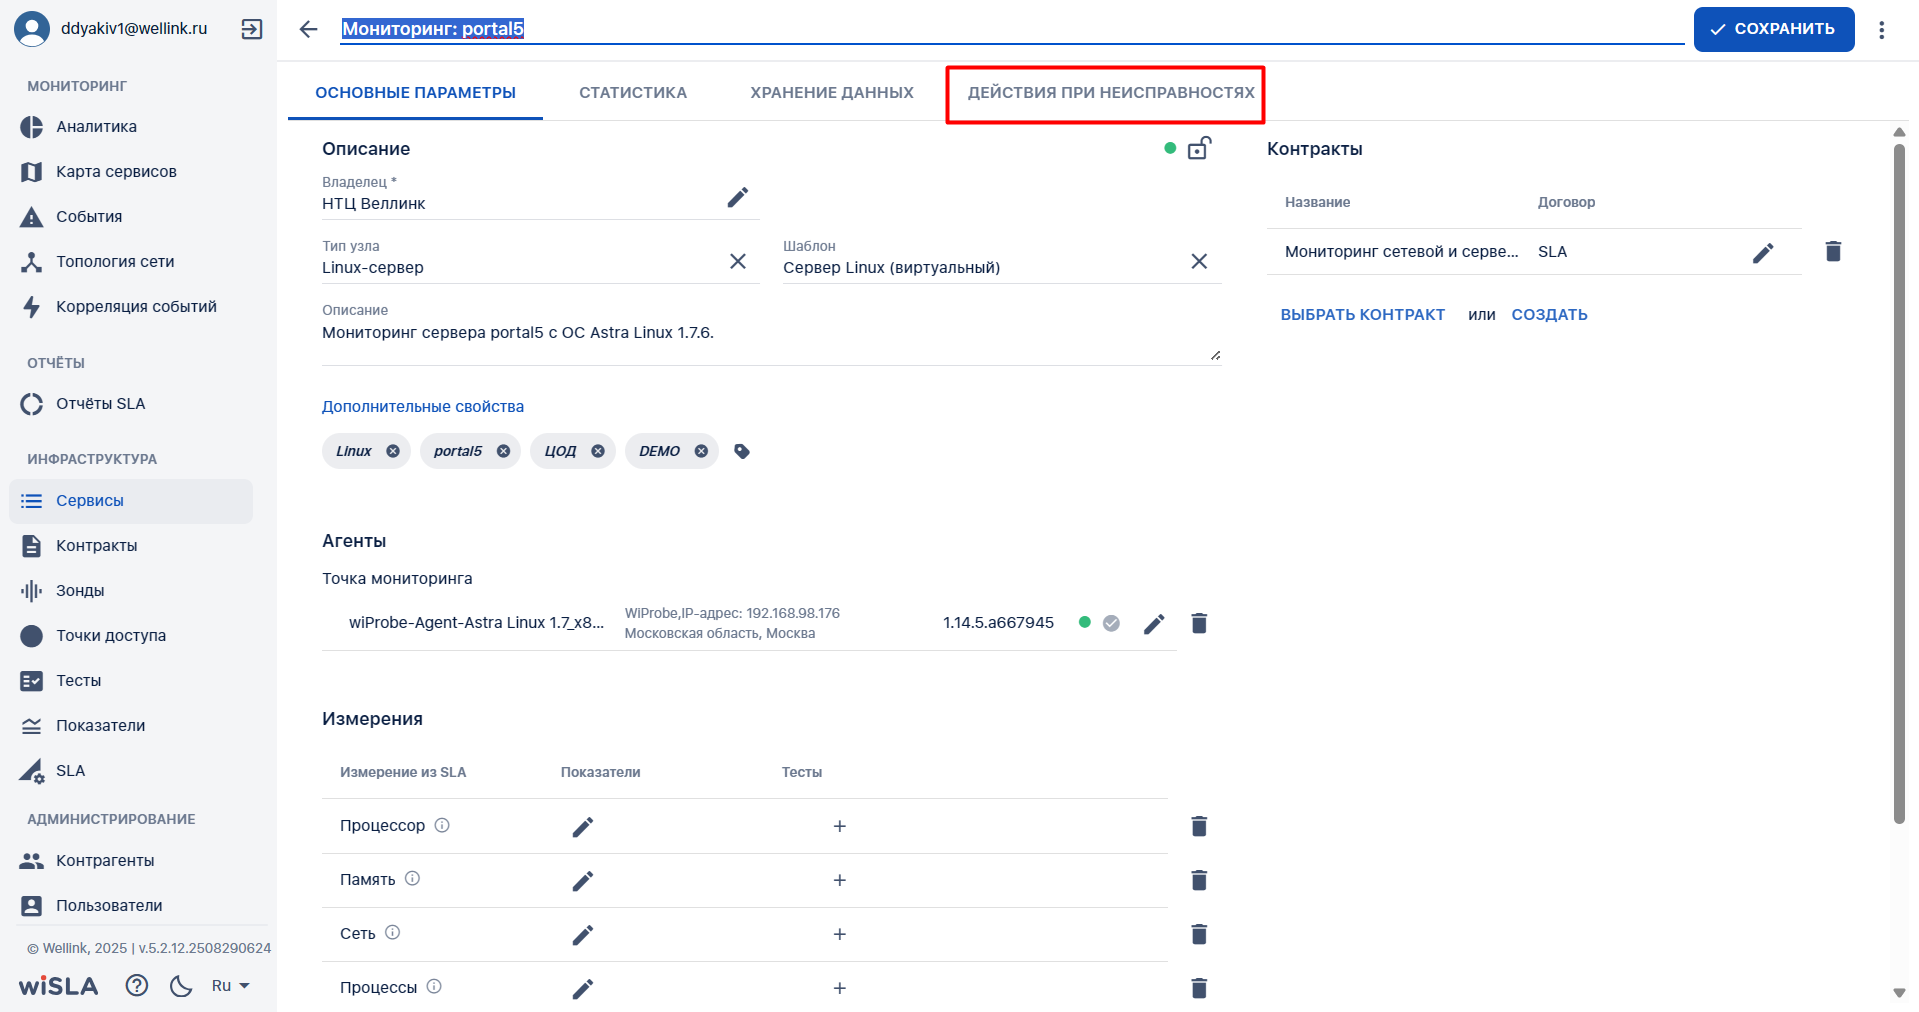Image resolution: width=1919 pixels, height=1012 pixels.
Task: Click the agent check mark status icon
Action: (x=1111, y=623)
